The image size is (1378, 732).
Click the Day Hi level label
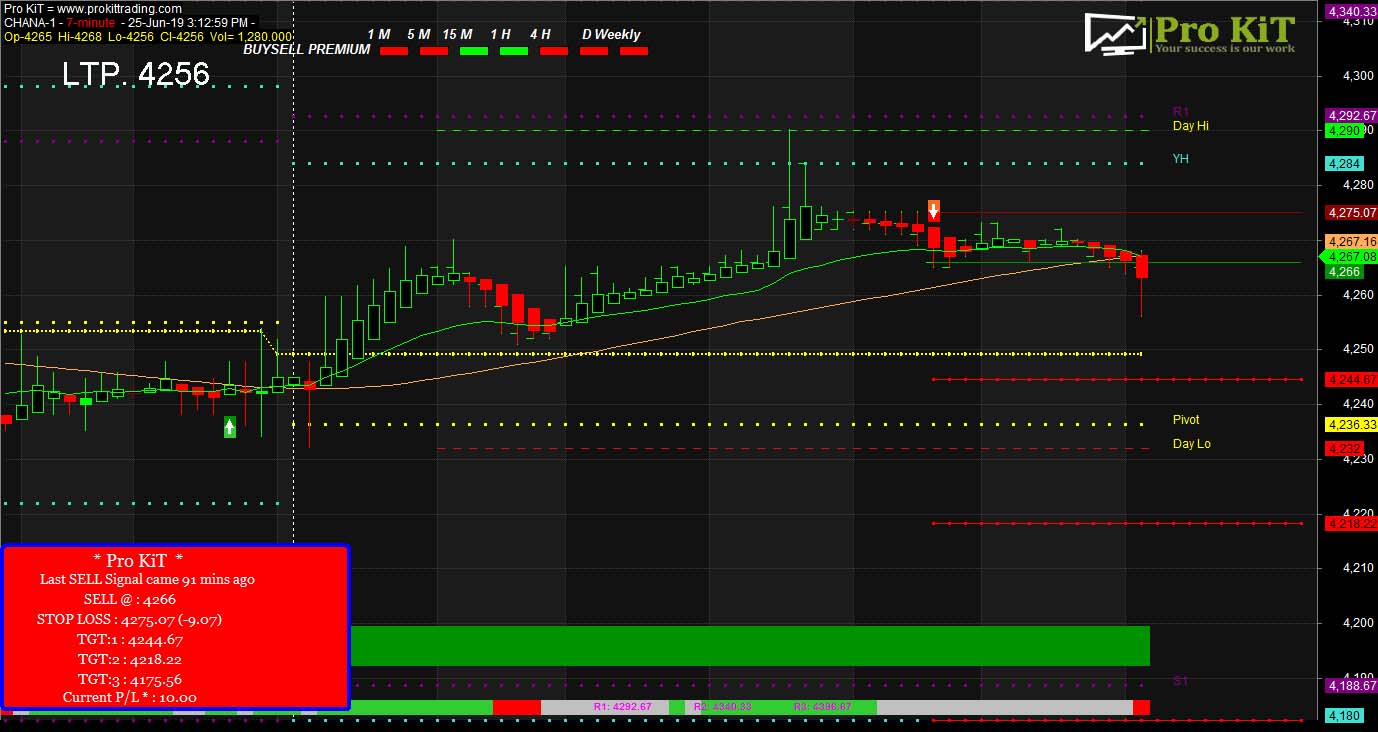pos(1190,126)
